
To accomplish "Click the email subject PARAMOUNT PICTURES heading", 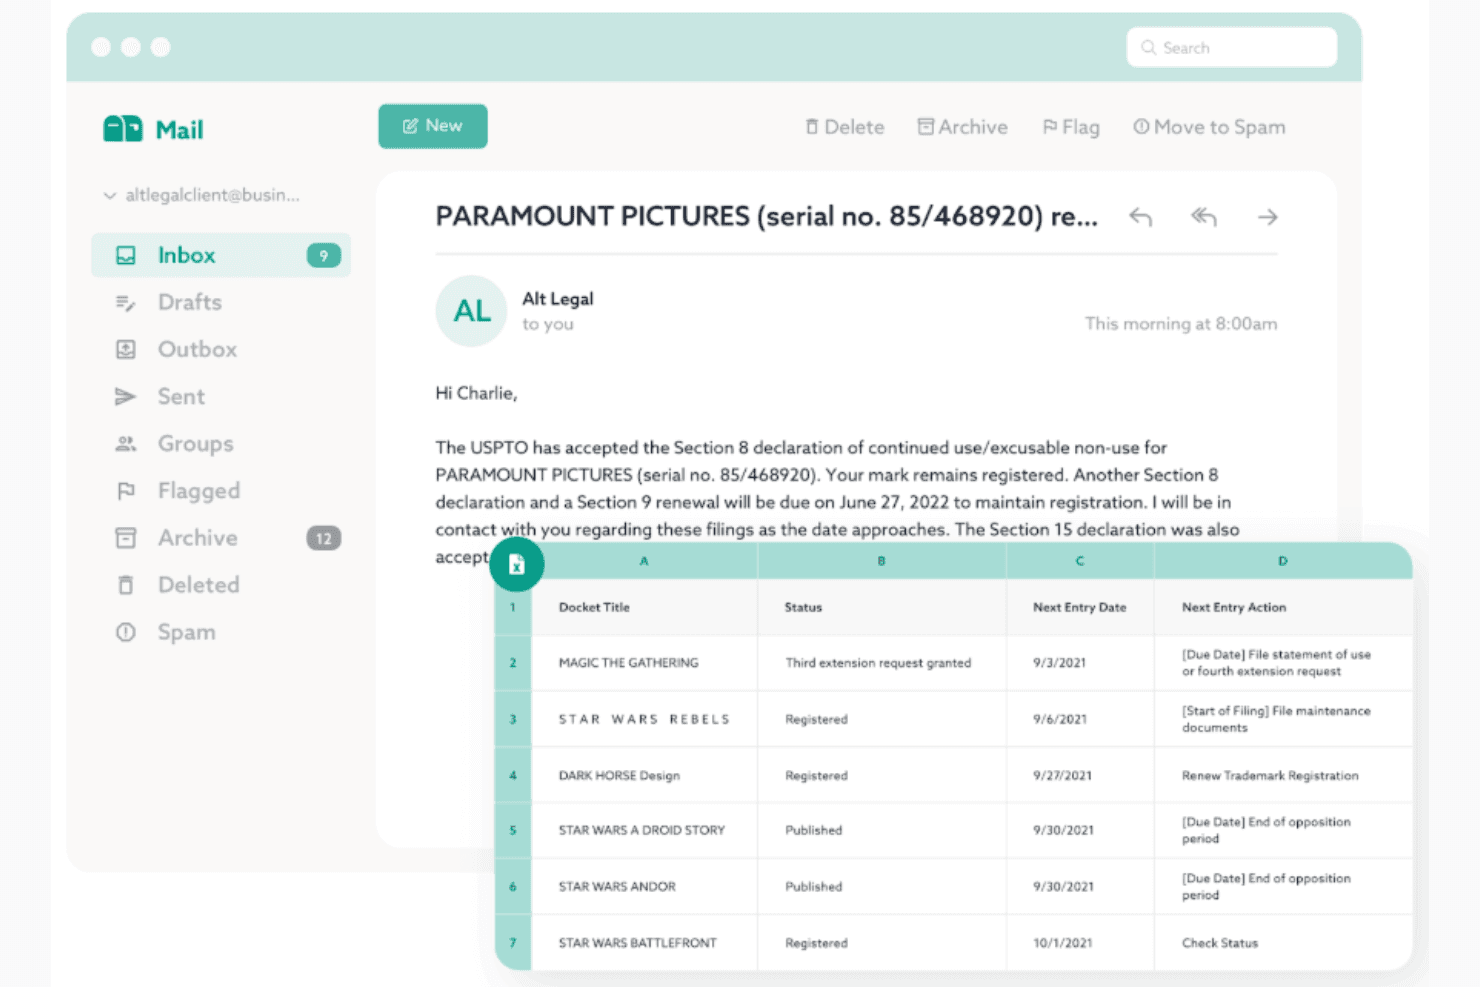I will pyautogui.click(x=766, y=216).
